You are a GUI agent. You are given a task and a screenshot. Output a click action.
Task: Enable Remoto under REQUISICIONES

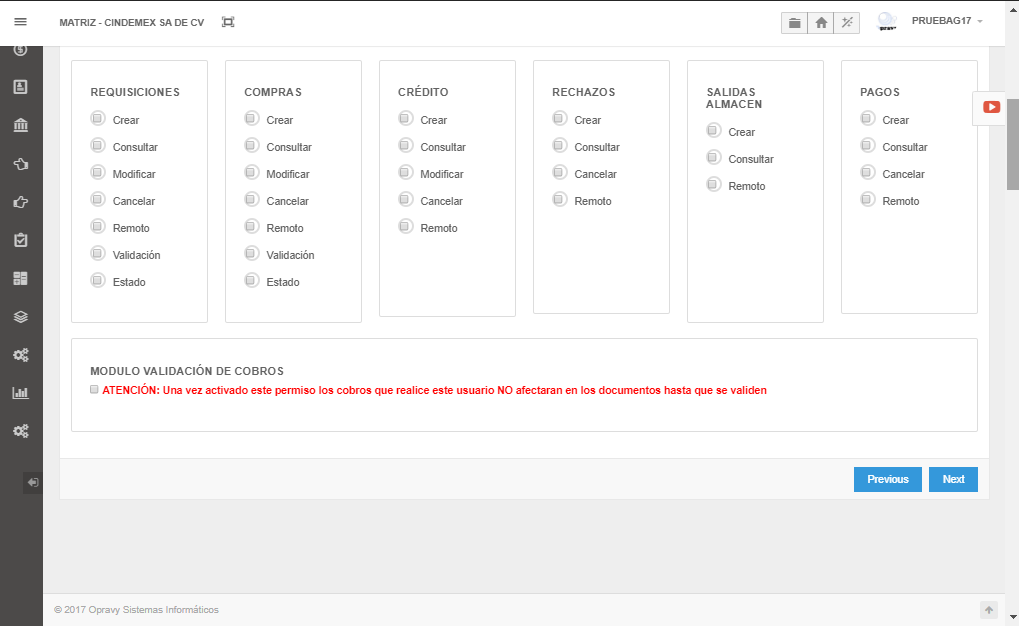98,226
